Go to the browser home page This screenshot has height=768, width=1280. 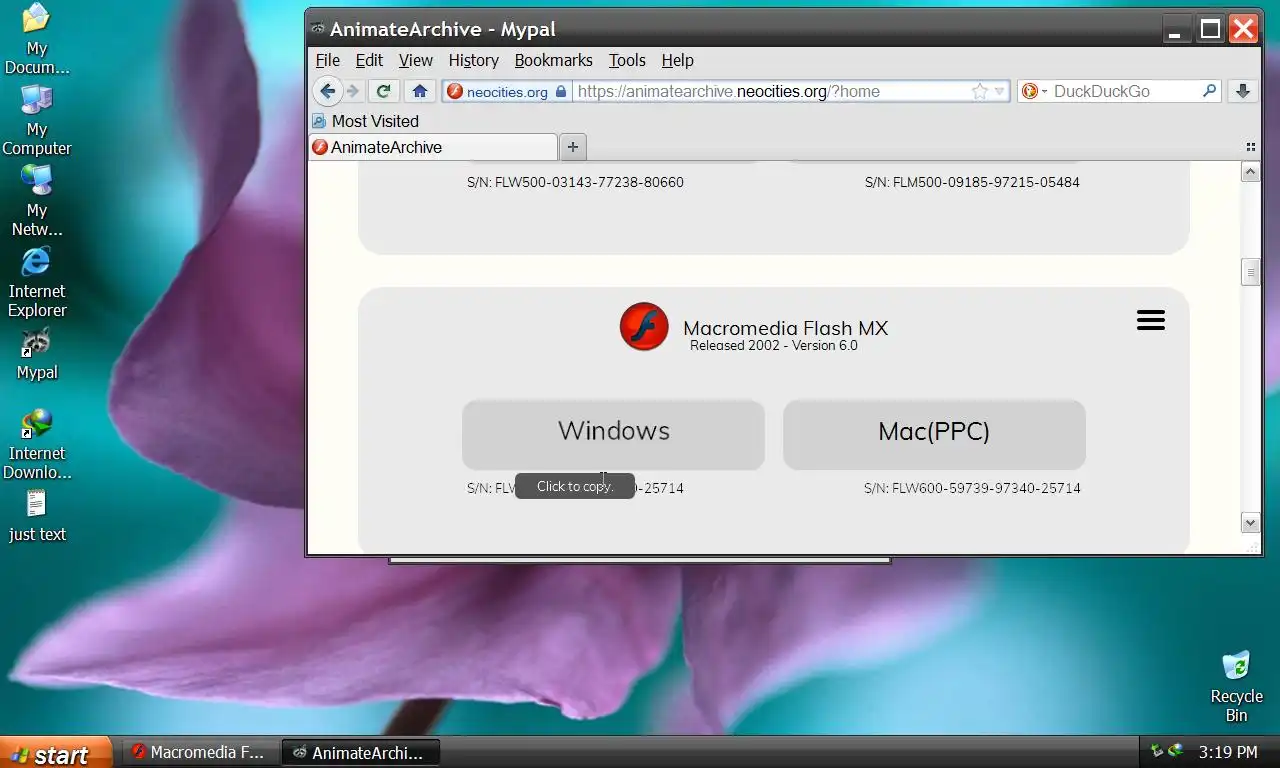(420, 91)
